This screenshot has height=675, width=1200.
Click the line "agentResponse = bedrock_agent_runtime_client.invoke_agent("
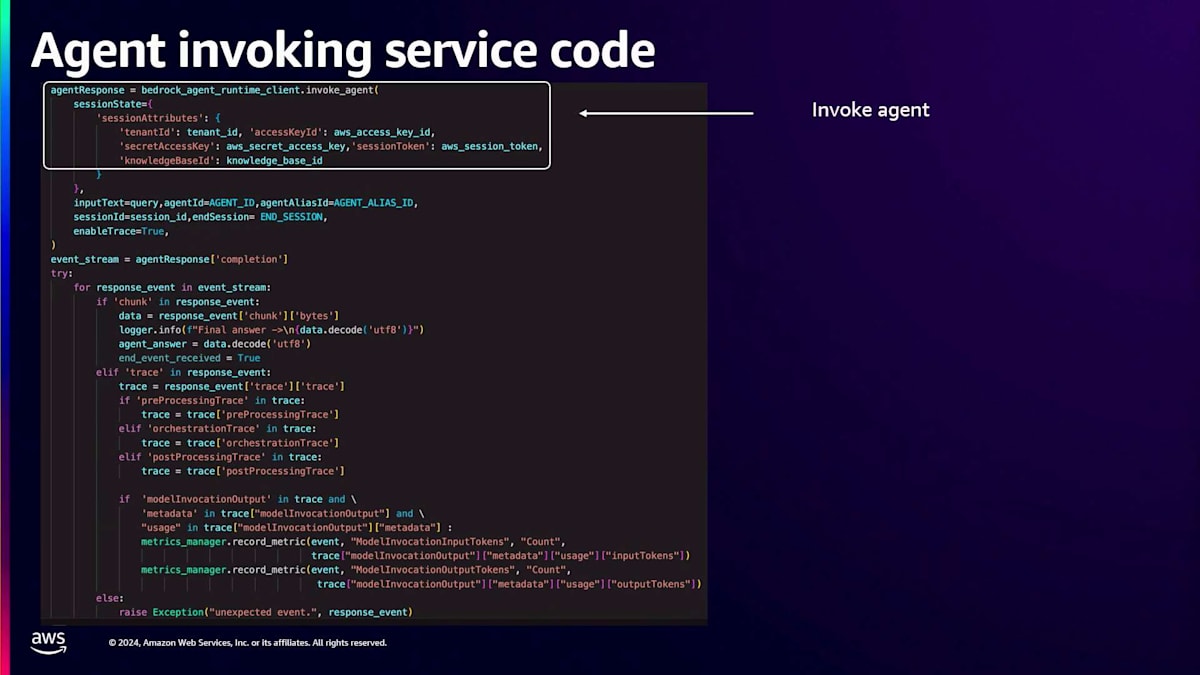click(215, 90)
